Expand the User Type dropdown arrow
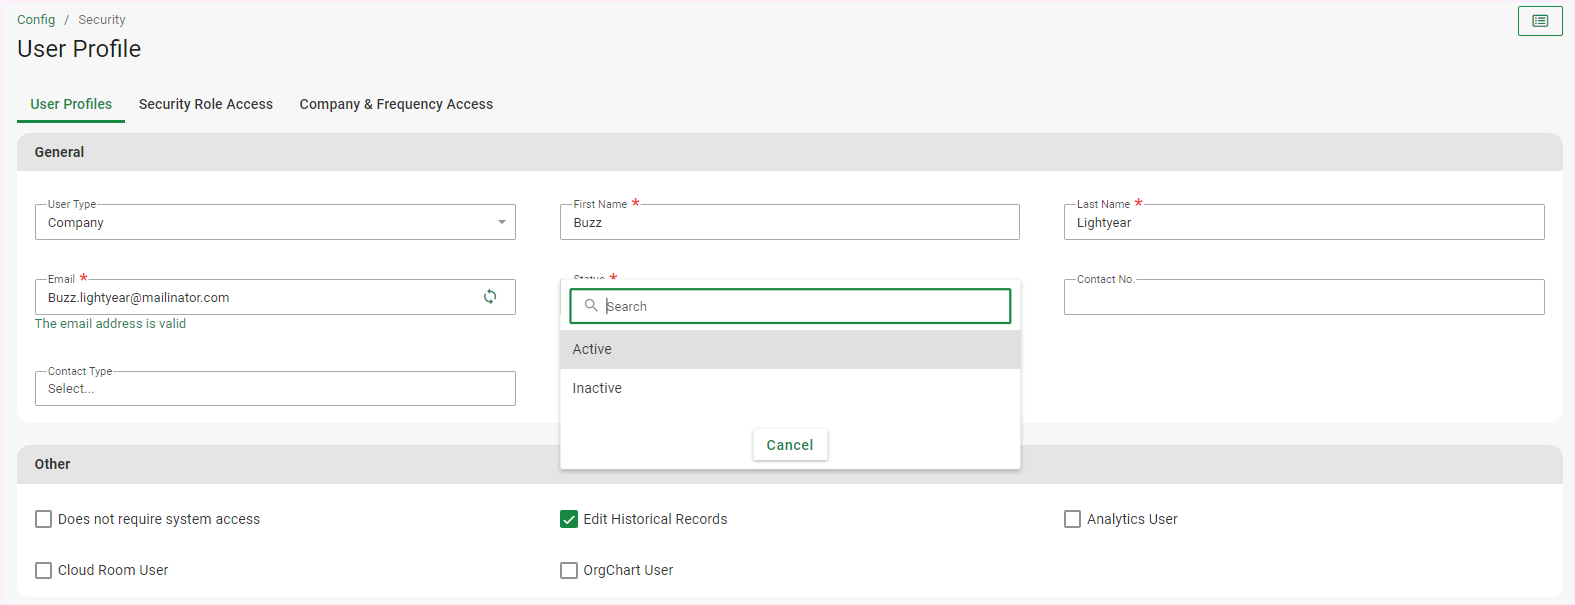Viewport: 1575px width, 605px height. tap(501, 222)
